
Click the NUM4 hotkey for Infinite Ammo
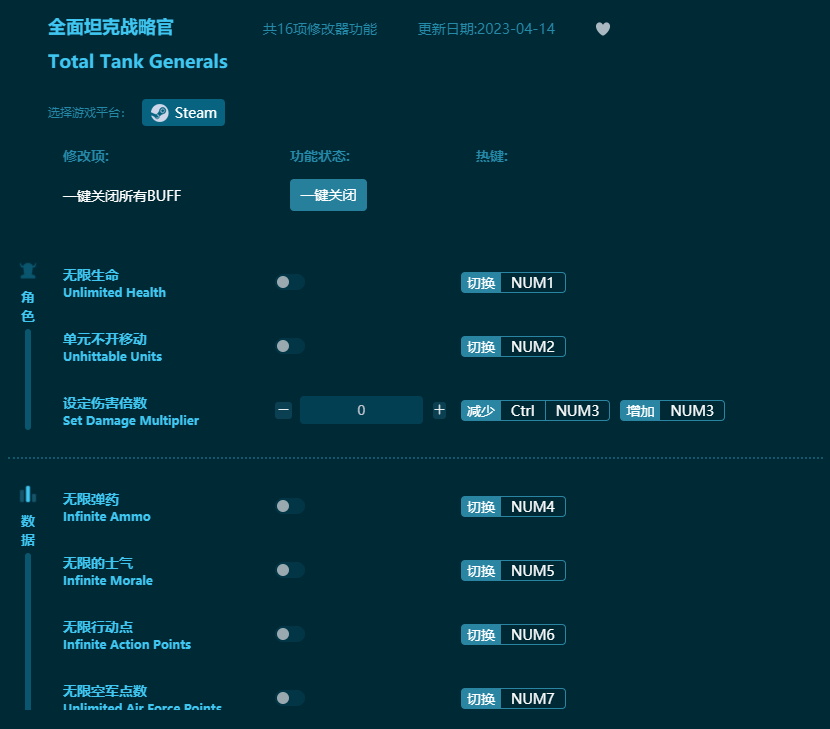513,506
